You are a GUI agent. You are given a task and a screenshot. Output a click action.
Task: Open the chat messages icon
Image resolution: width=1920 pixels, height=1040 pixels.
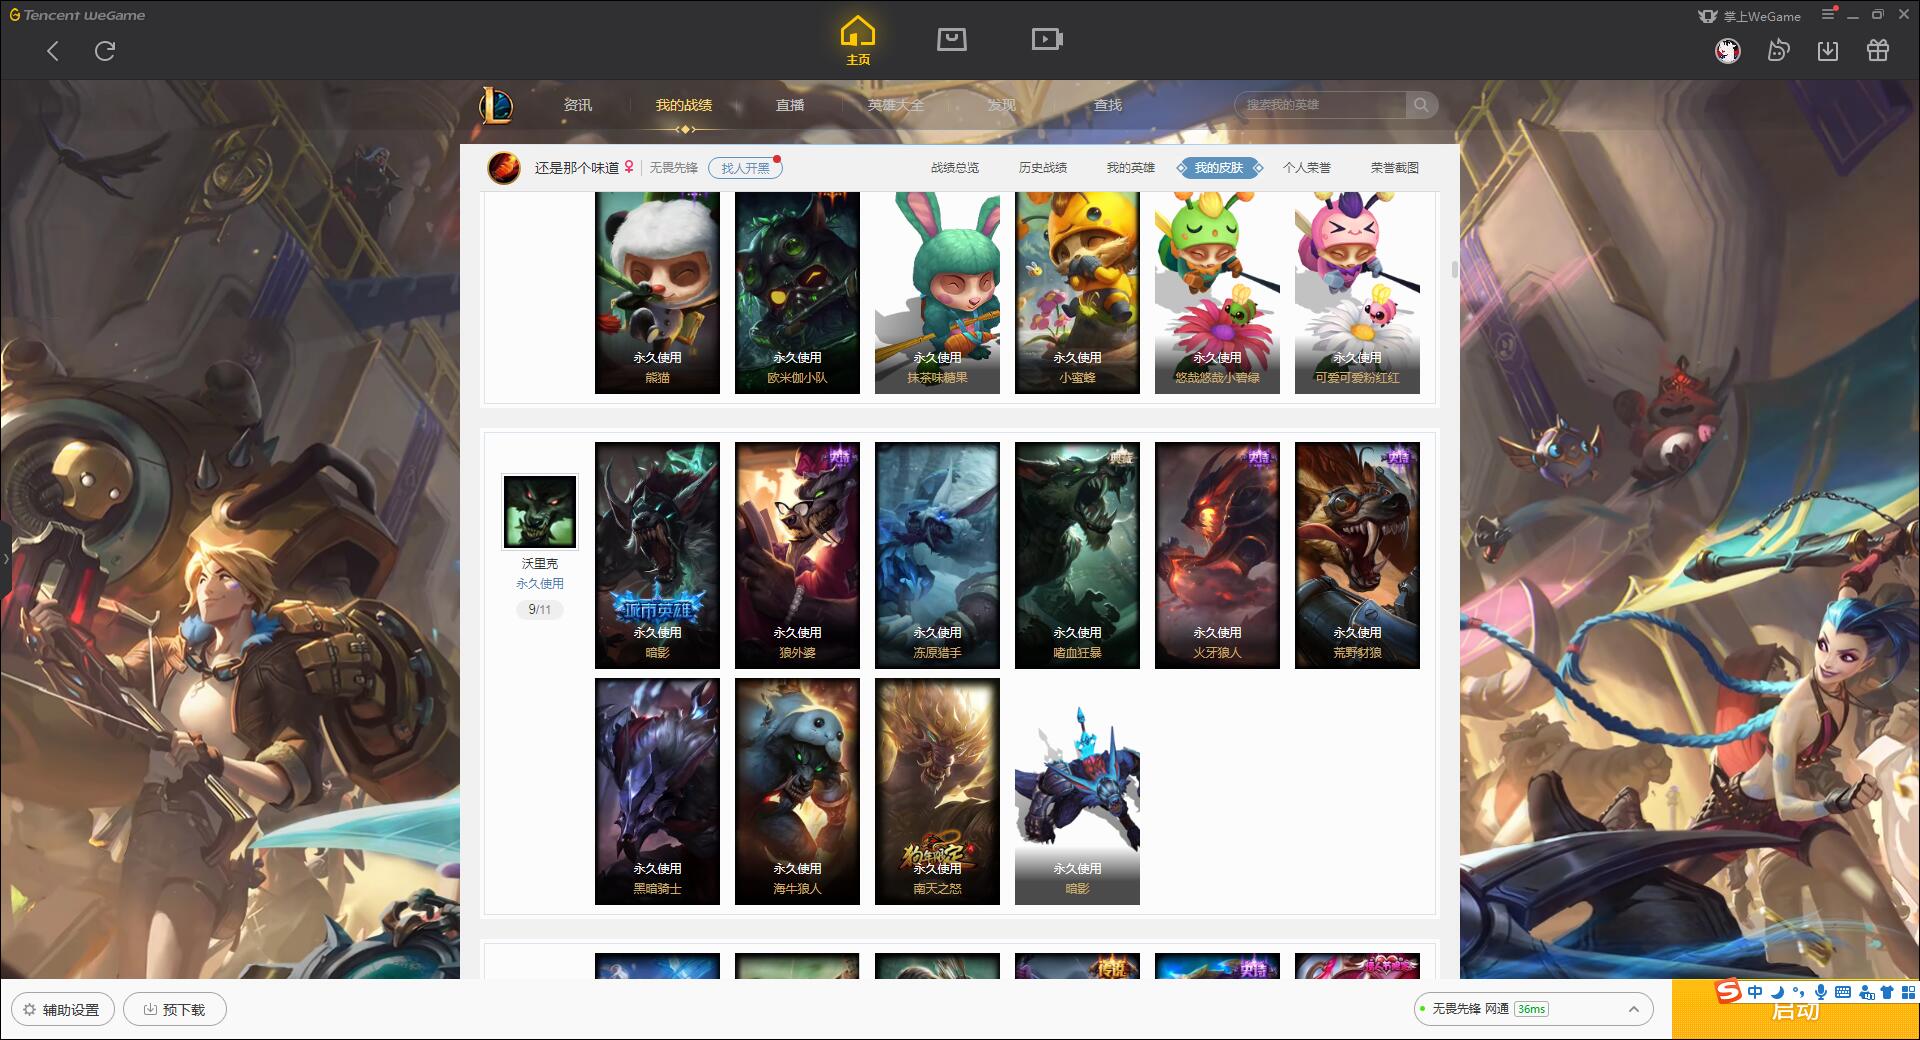click(x=1778, y=50)
